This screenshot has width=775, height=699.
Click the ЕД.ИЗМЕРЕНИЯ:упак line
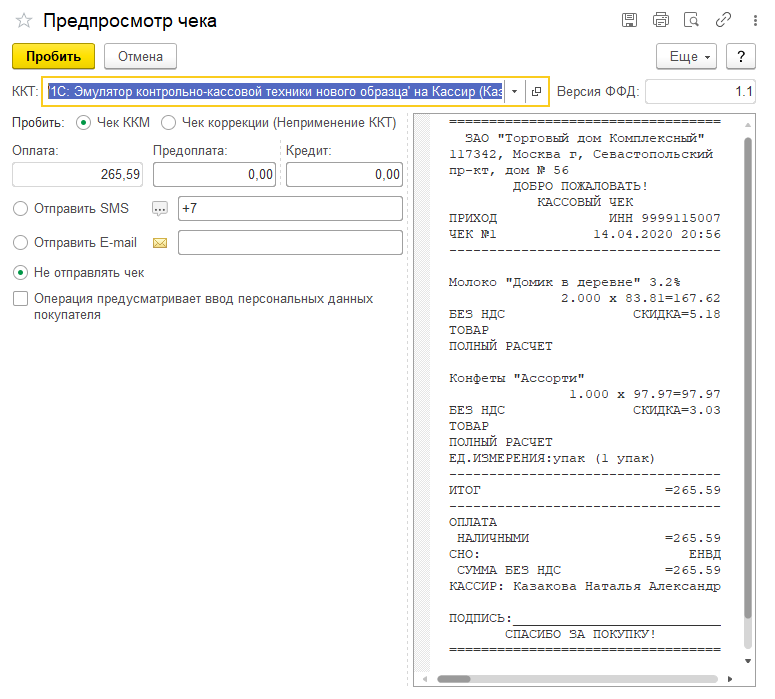(x=552, y=458)
